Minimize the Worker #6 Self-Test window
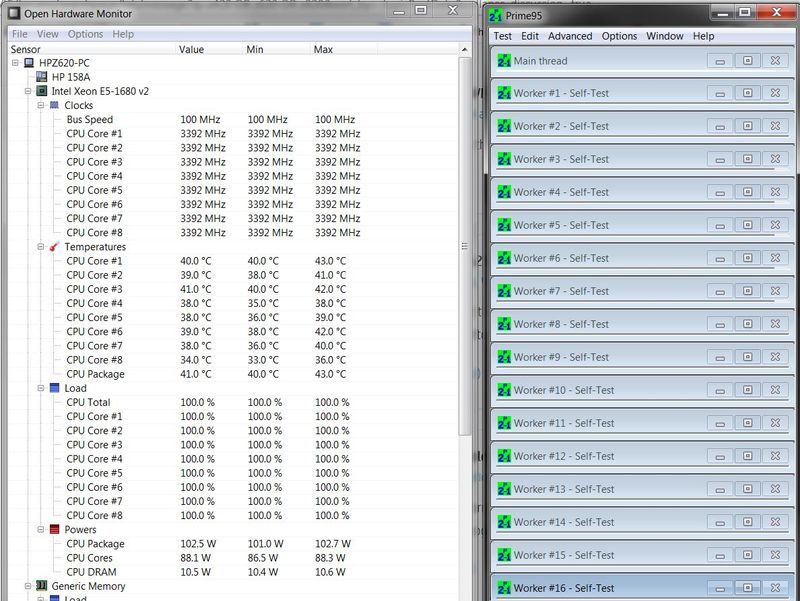 (x=720, y=258)
